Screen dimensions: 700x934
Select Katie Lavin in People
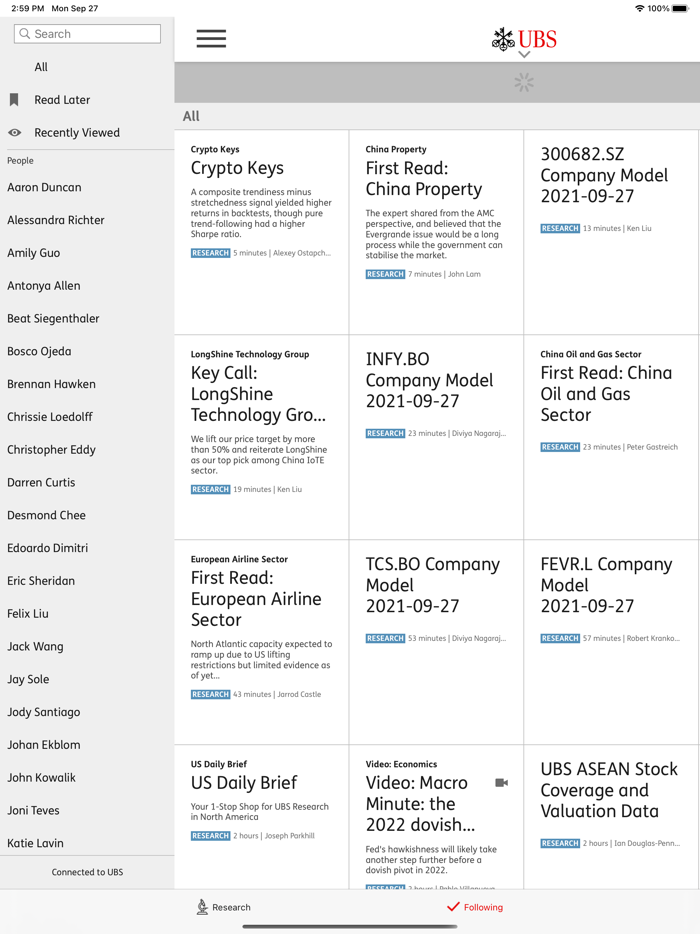coord(35,842)
